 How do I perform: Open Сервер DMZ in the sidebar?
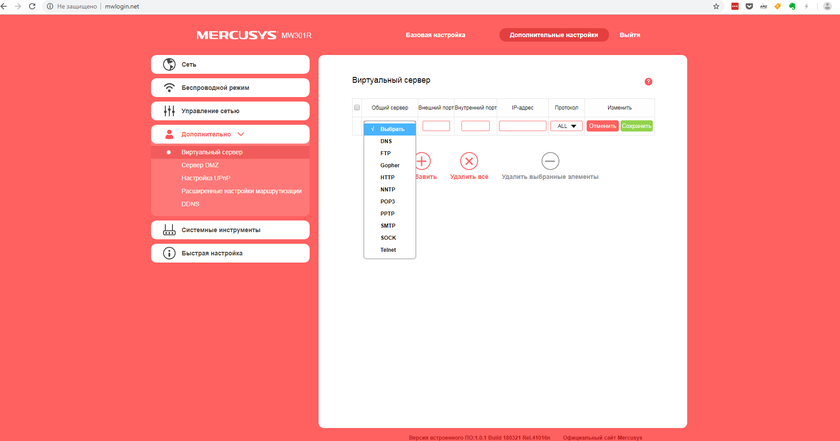[x=200, y=165]
